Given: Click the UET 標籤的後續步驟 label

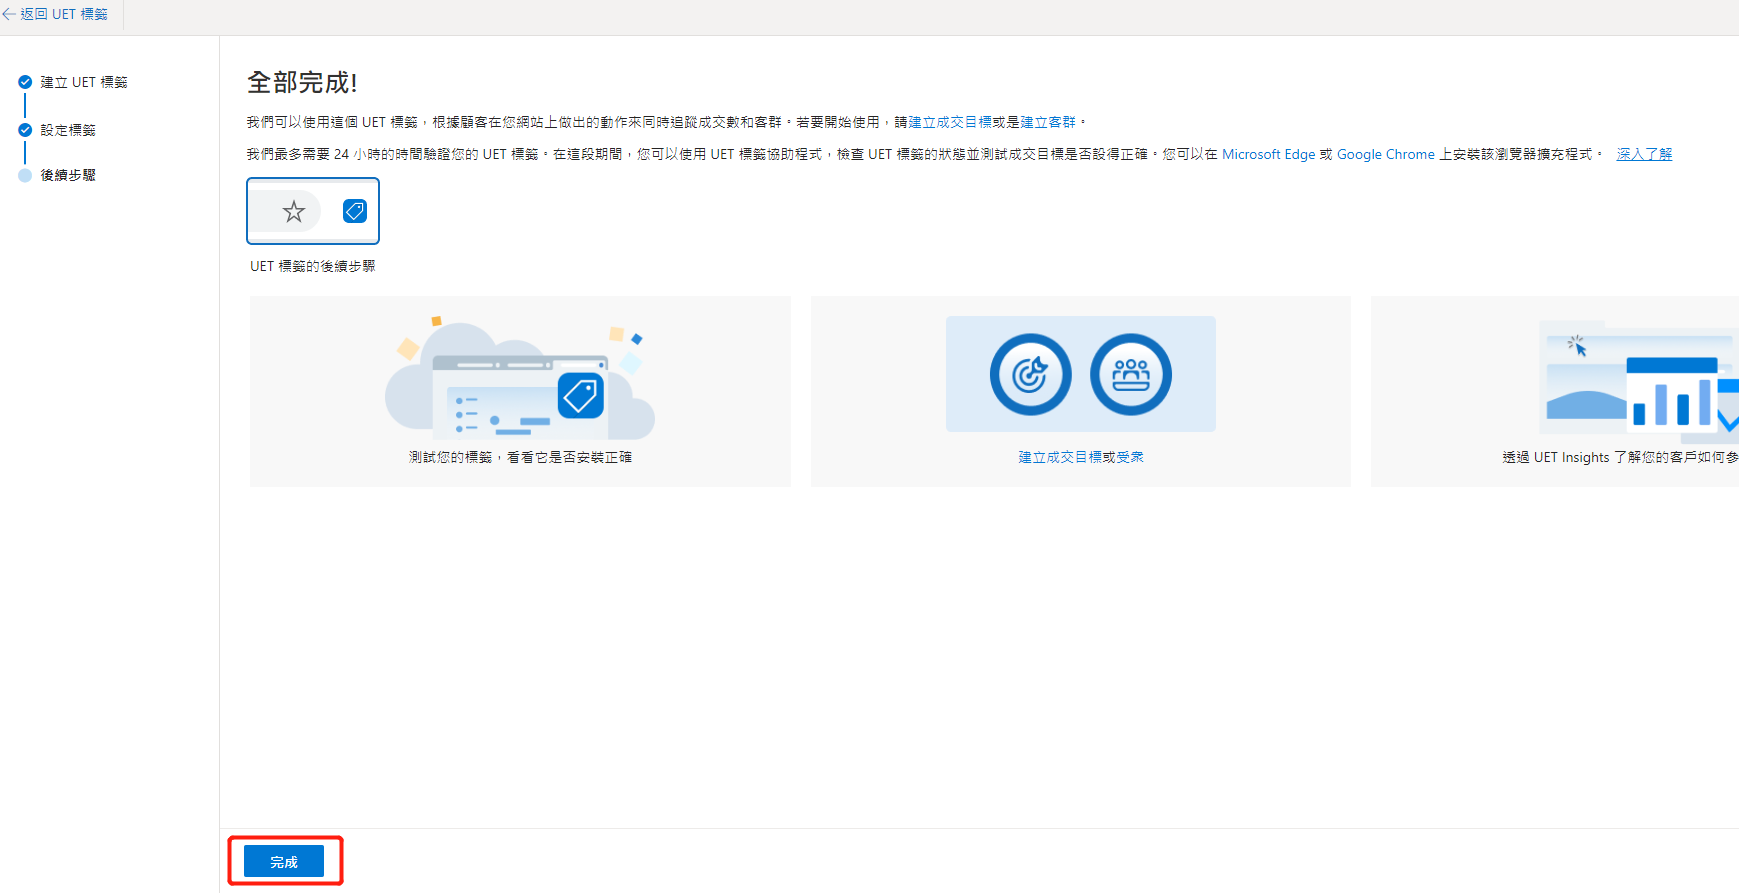Looking at the screenshot, I should [313, 266].
